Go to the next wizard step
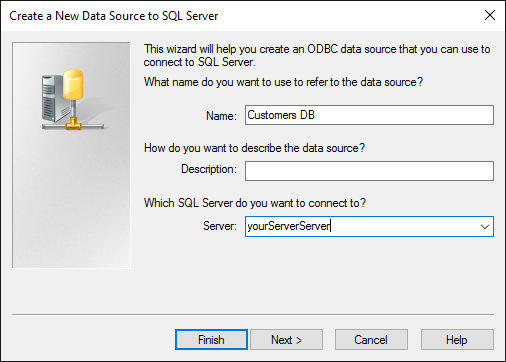506x362 pixels. pos(286,340)
